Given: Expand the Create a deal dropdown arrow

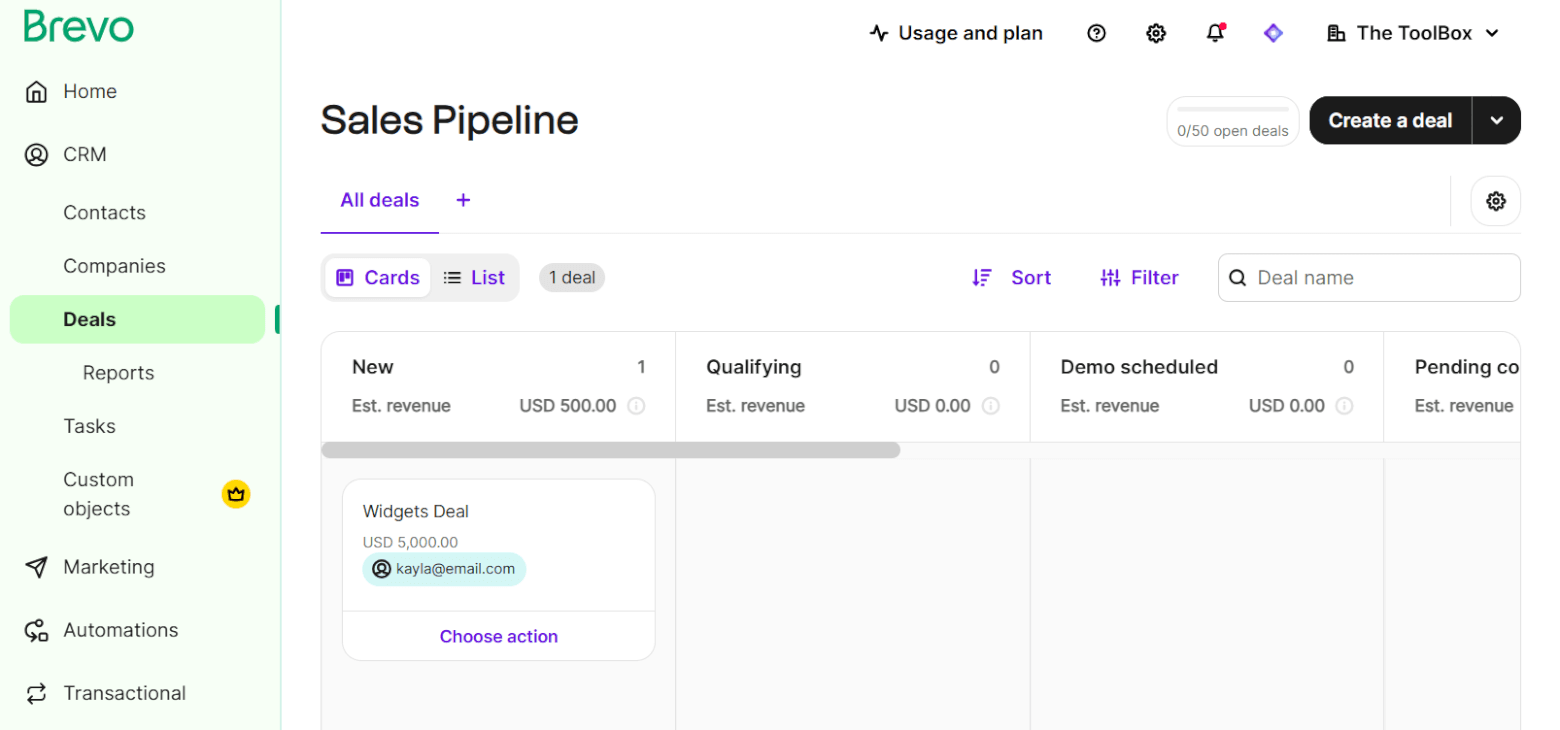Looking at the screenshot, I should pyautogui.click(x=1496, y=120).
